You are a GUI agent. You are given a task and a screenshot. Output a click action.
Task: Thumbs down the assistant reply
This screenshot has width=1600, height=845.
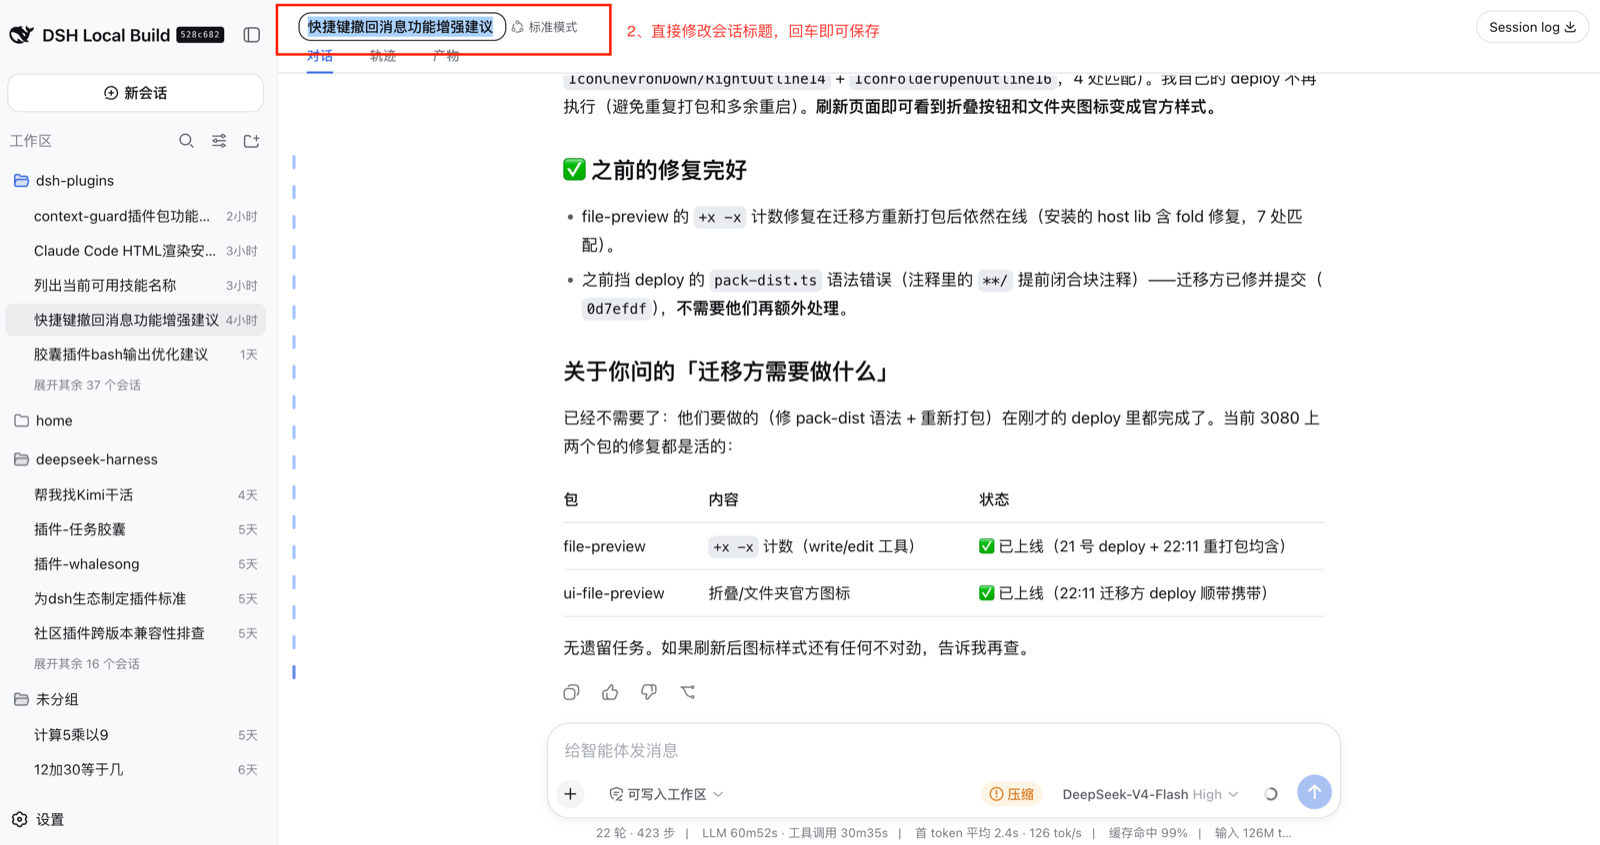coord(649,692)
